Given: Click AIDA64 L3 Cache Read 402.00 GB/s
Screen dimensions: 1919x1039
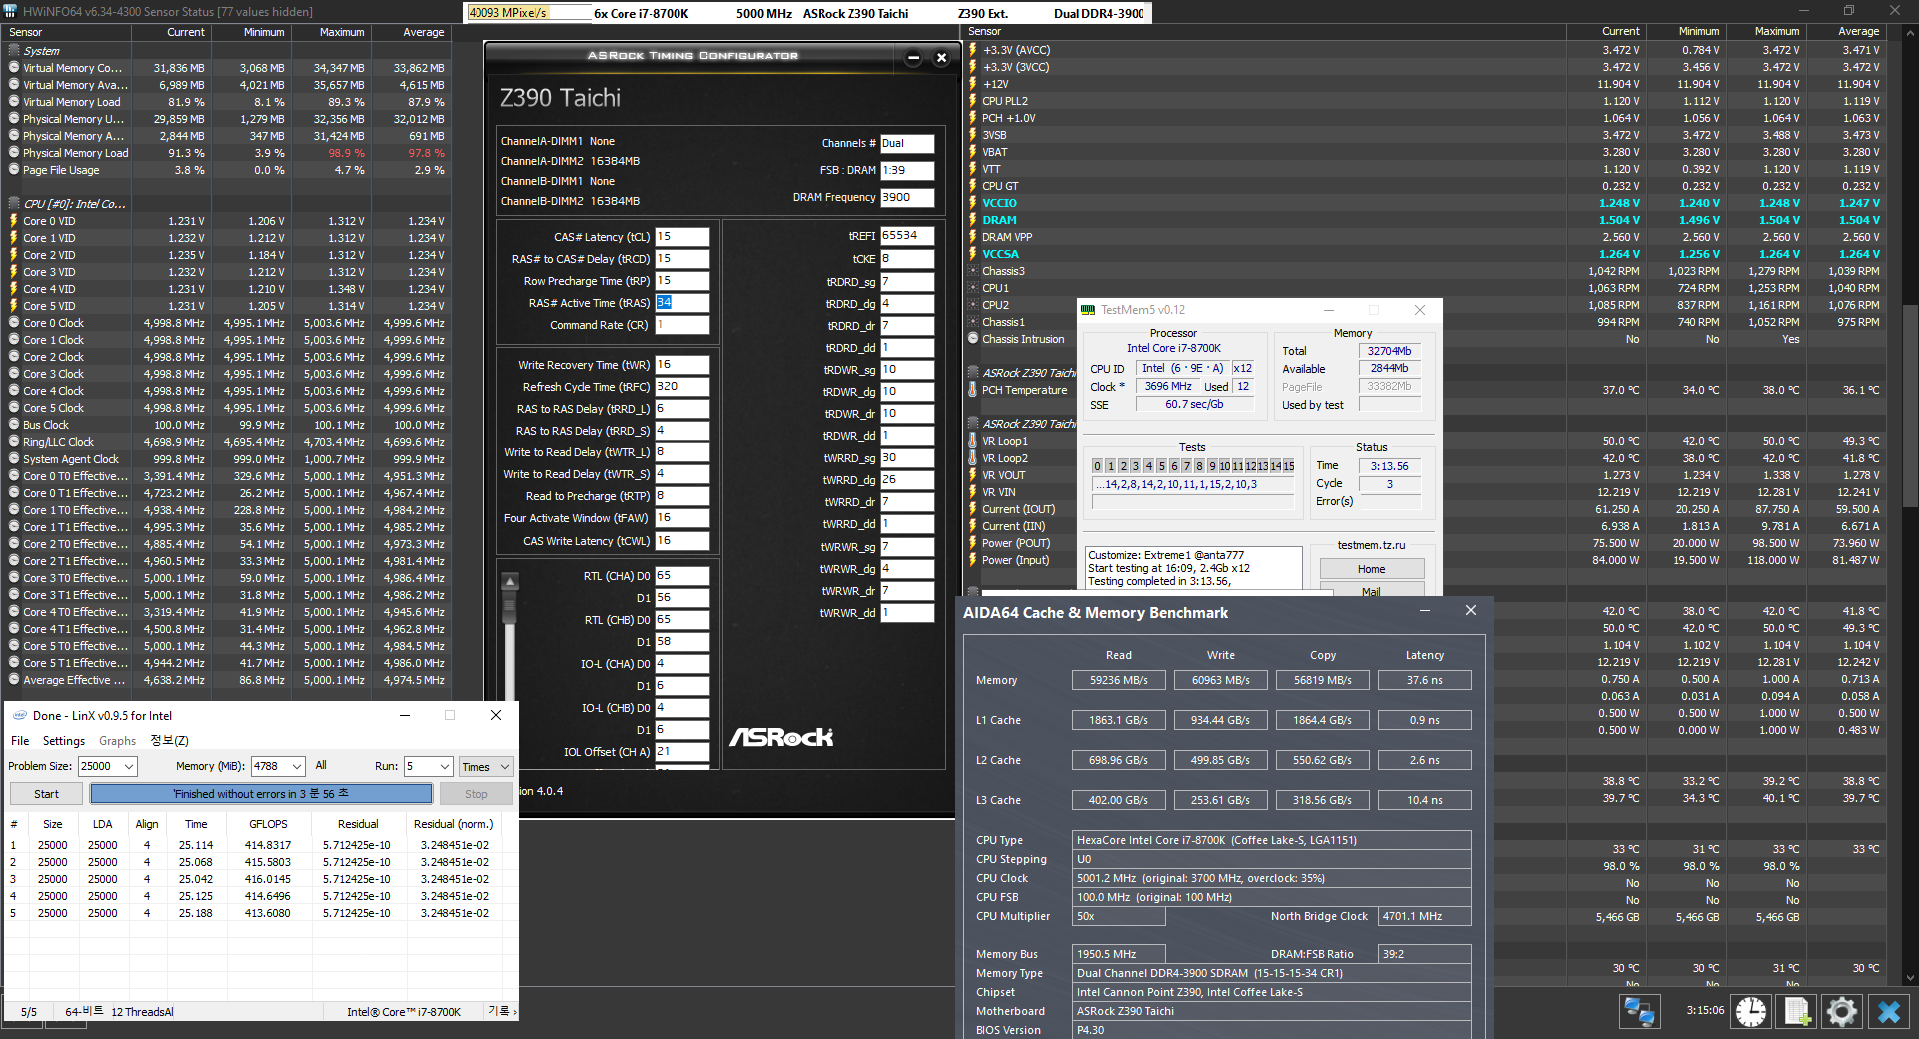Looking at the screenshot, I should (x=1119, y=800).
